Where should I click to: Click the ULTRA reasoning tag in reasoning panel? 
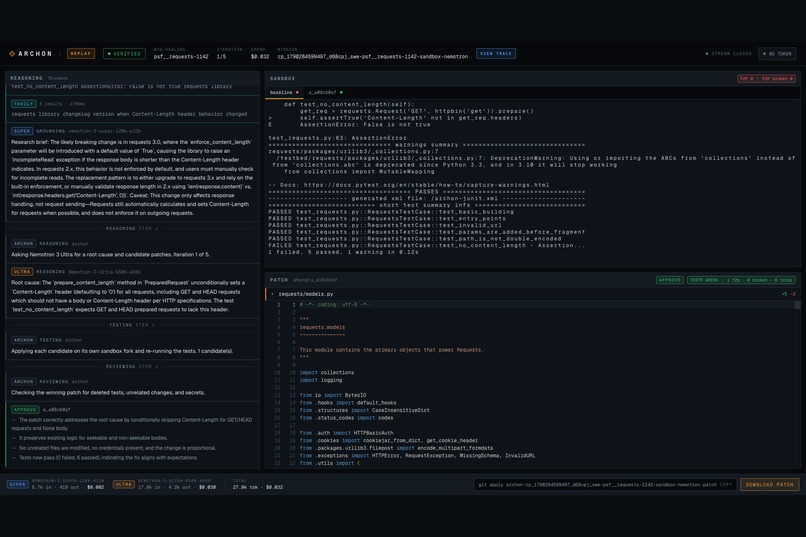[22, 272]
